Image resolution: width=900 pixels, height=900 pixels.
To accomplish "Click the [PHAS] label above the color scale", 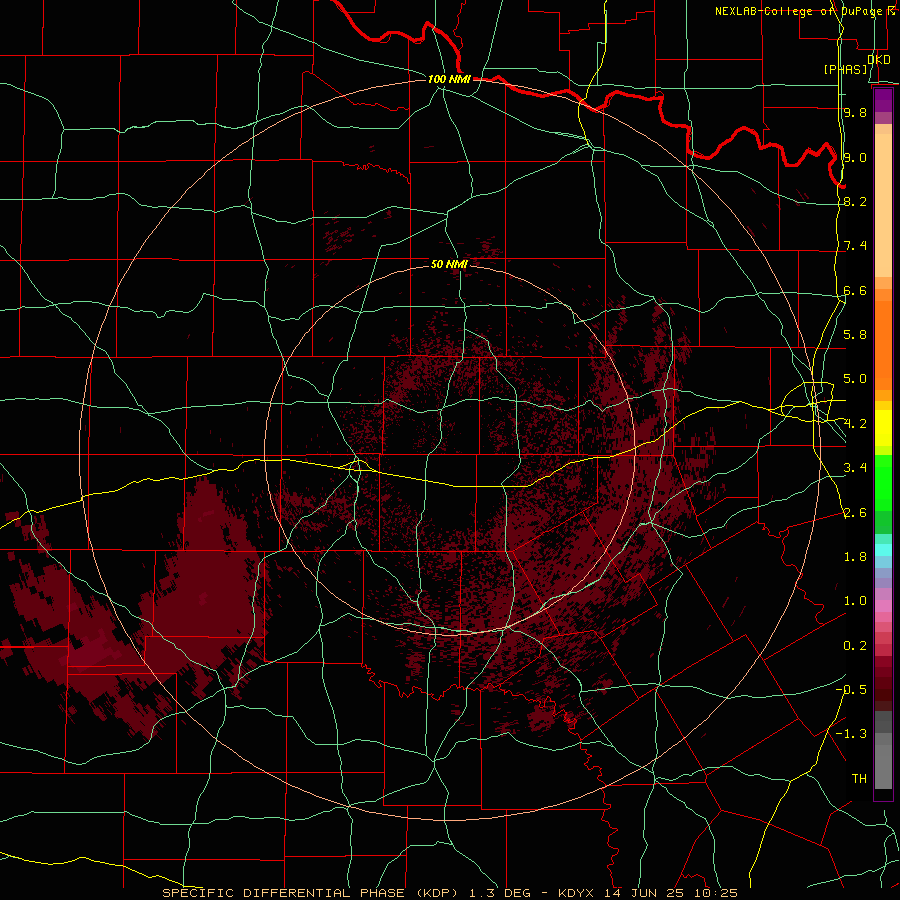I will coord(845,69).
